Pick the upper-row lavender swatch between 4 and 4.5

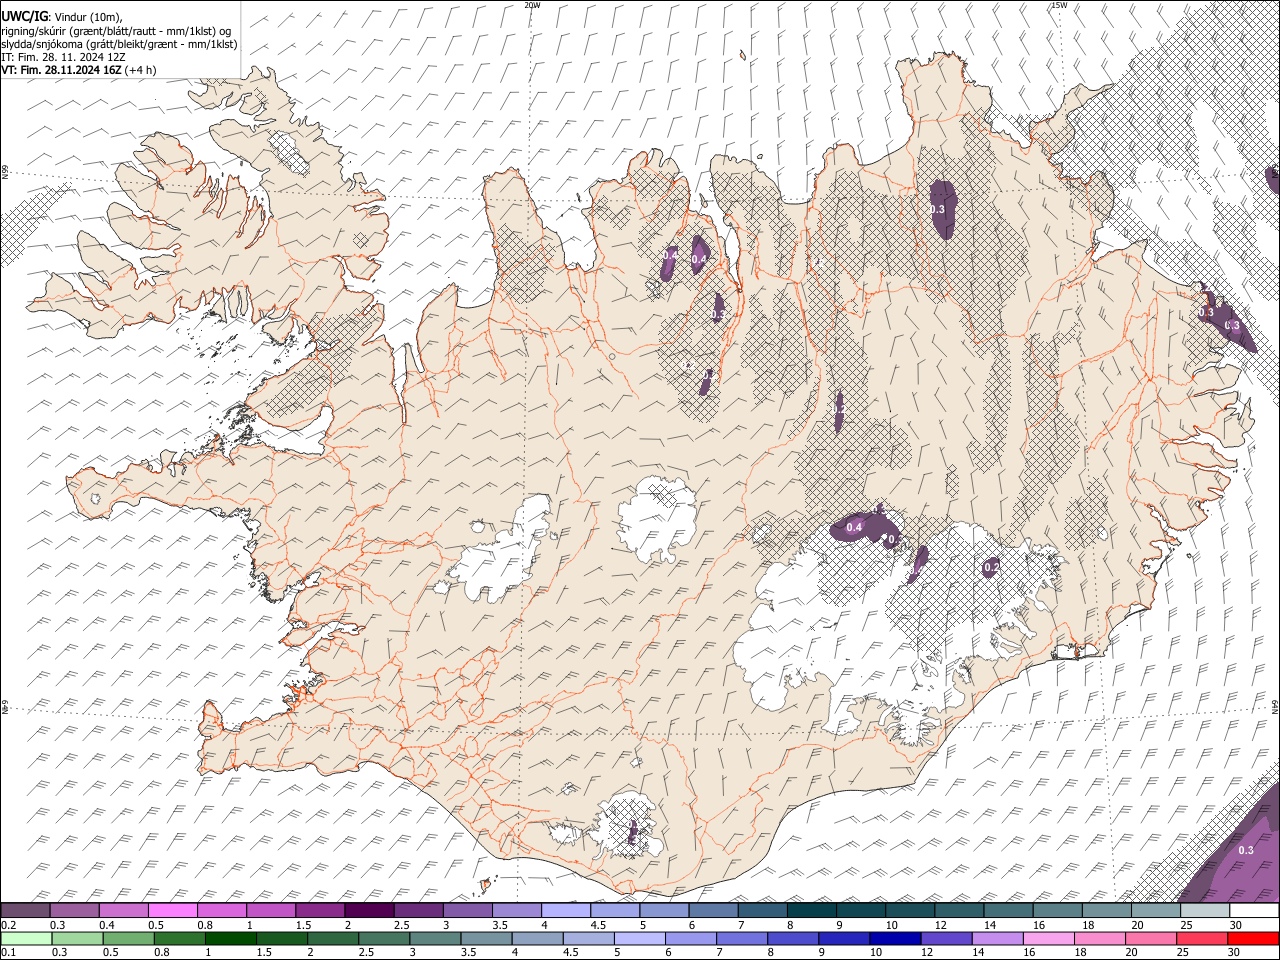point(566,910)
